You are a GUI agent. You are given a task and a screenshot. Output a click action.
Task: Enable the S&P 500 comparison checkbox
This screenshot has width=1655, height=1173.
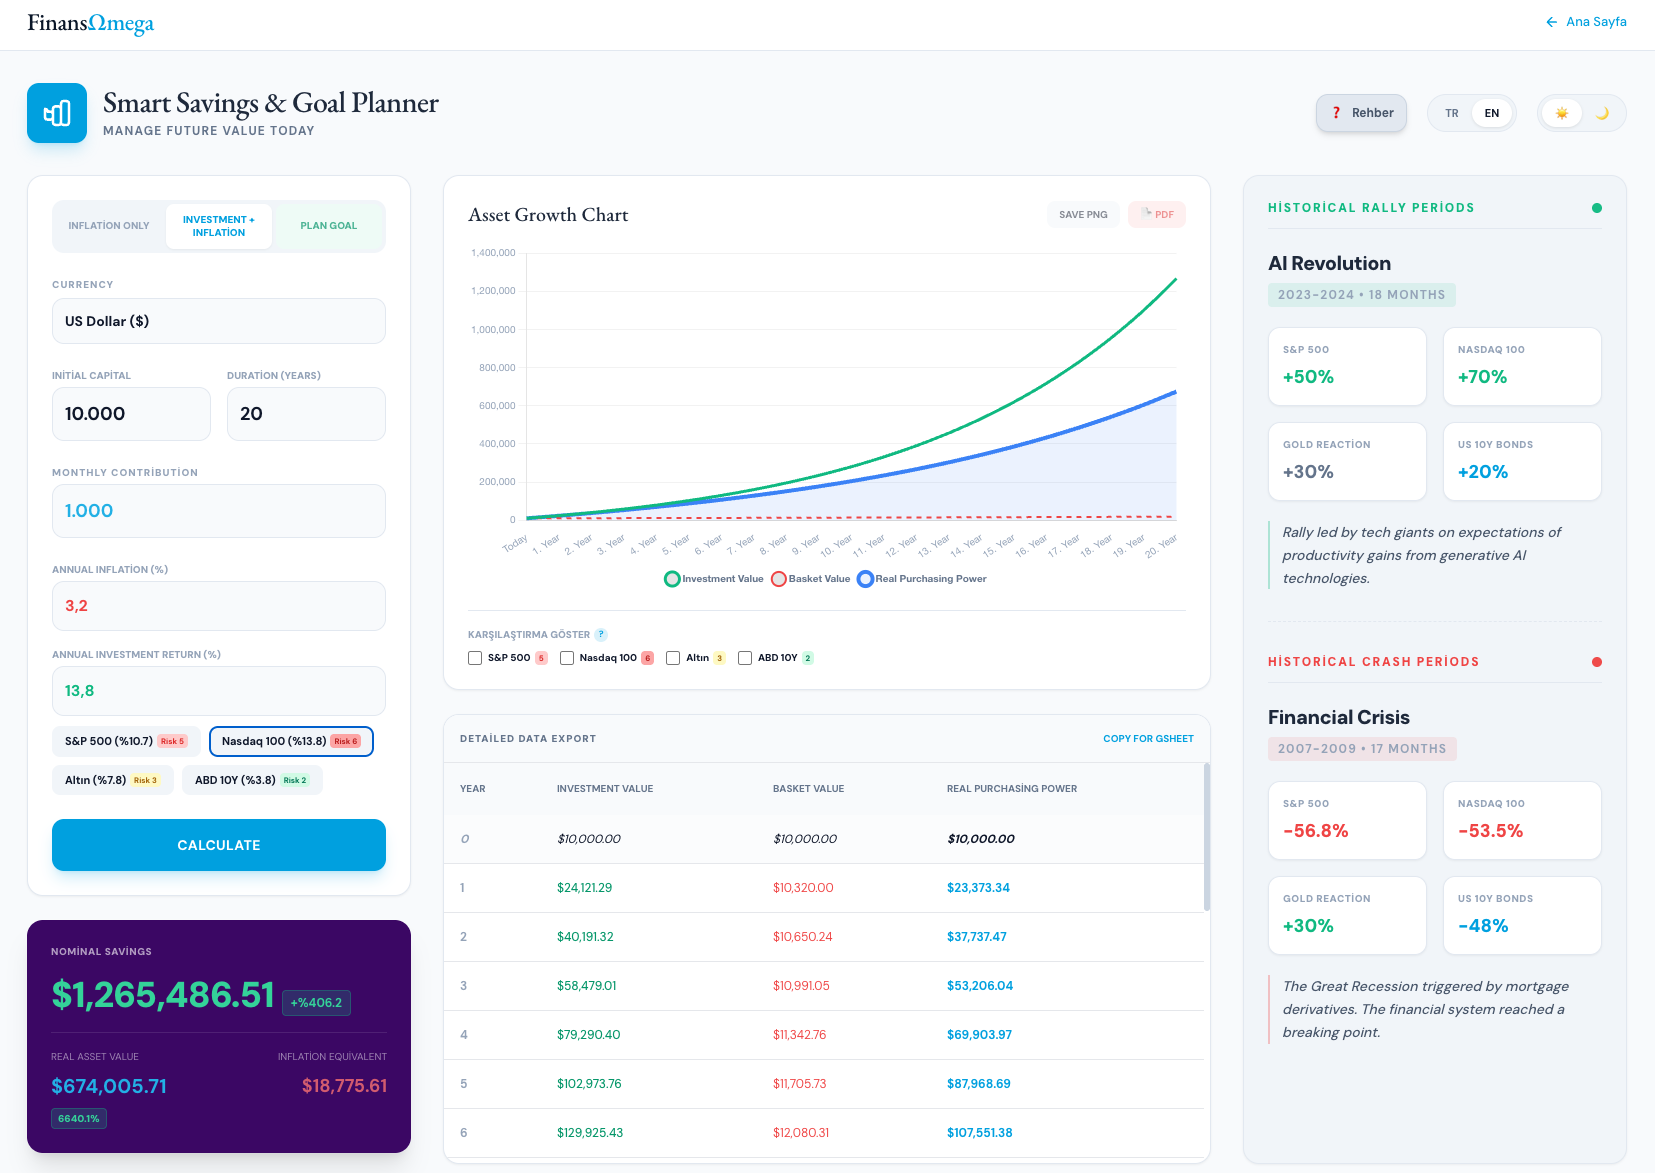click(474, 657)
